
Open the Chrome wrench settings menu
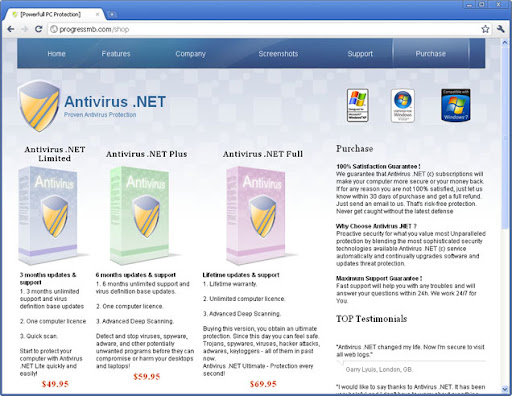(500, 29)
